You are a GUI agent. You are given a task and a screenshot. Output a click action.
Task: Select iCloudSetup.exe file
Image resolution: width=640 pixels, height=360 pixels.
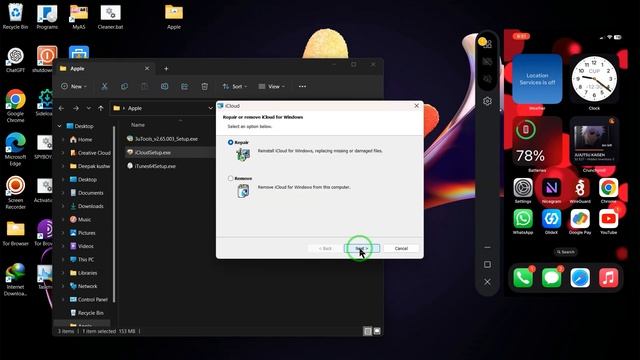pyautogui.click(x=149, y=152)
